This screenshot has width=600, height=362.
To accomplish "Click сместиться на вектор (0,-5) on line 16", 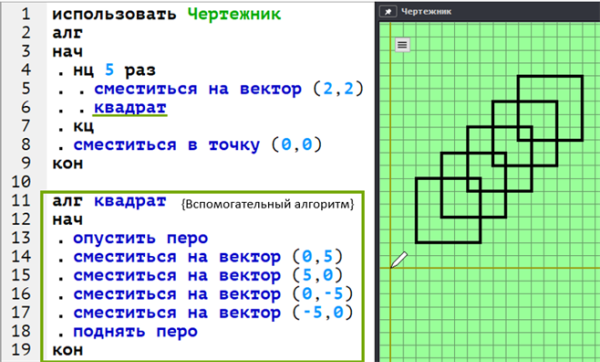I will pos(213,294).
